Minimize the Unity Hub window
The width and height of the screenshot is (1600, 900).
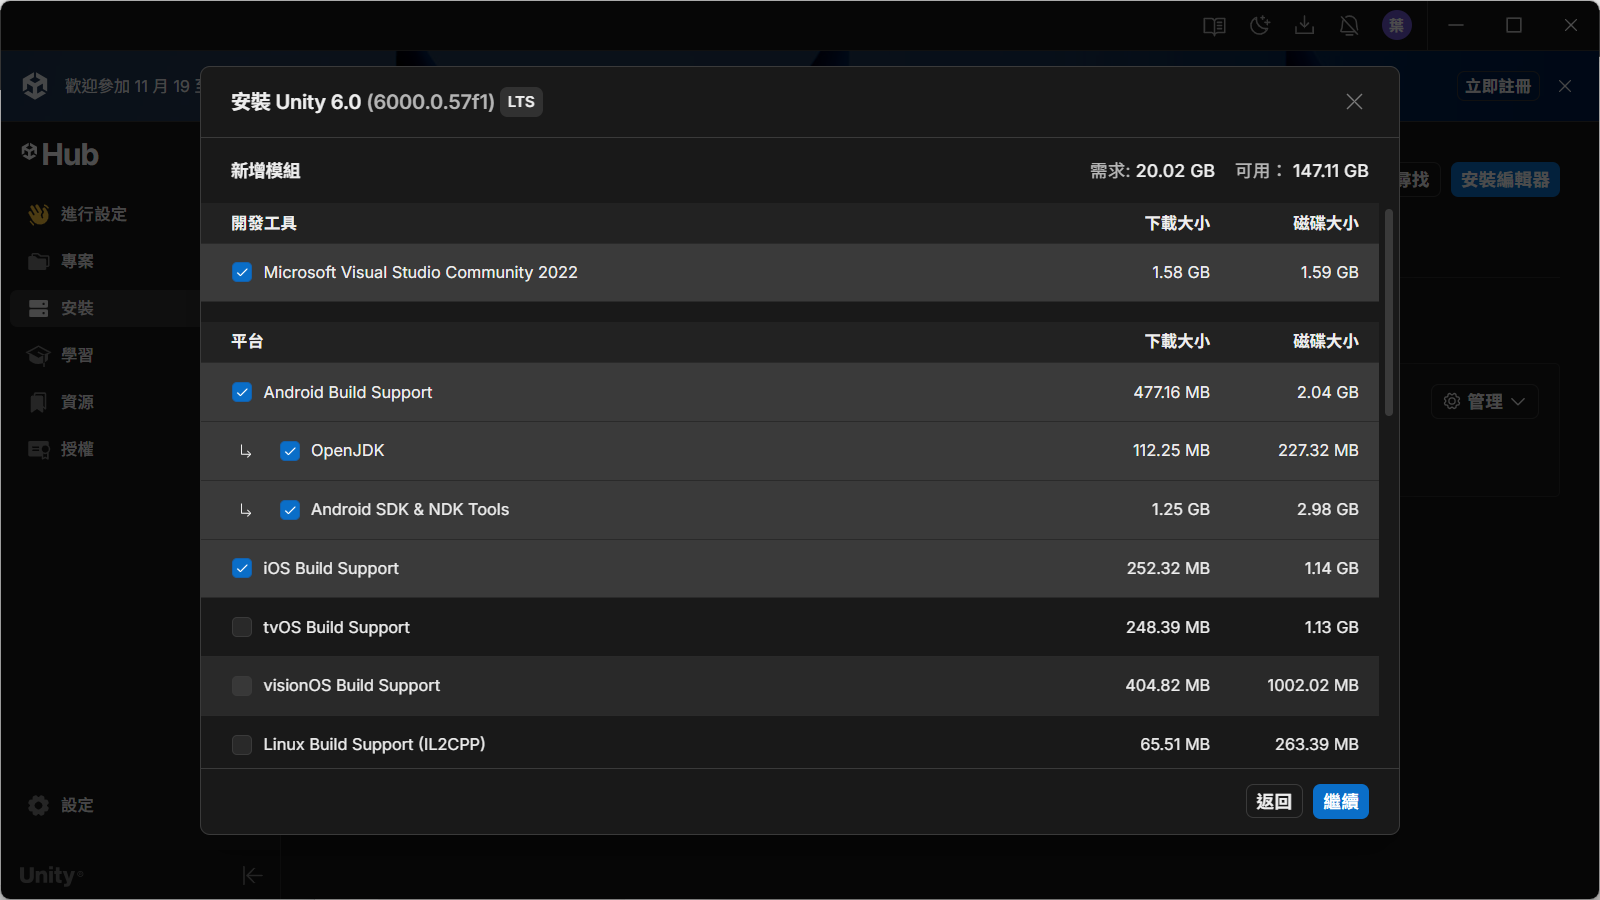(x=1456, y=26)
